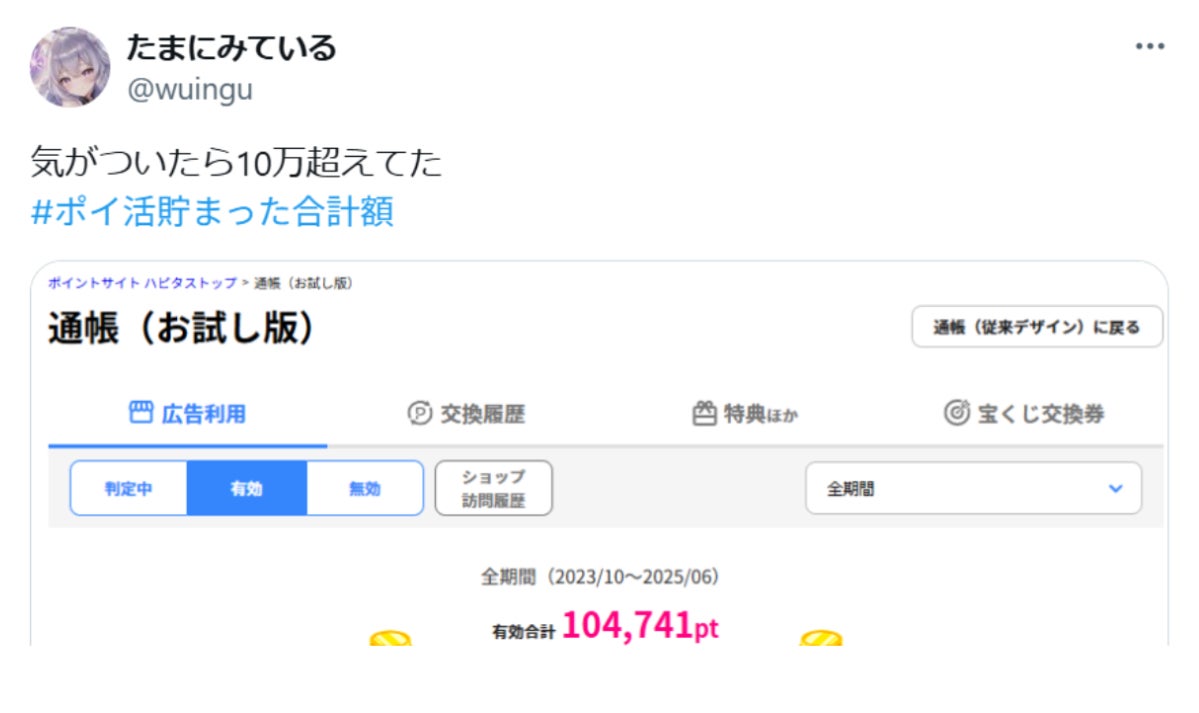Select the 判定中 filter

128,488
